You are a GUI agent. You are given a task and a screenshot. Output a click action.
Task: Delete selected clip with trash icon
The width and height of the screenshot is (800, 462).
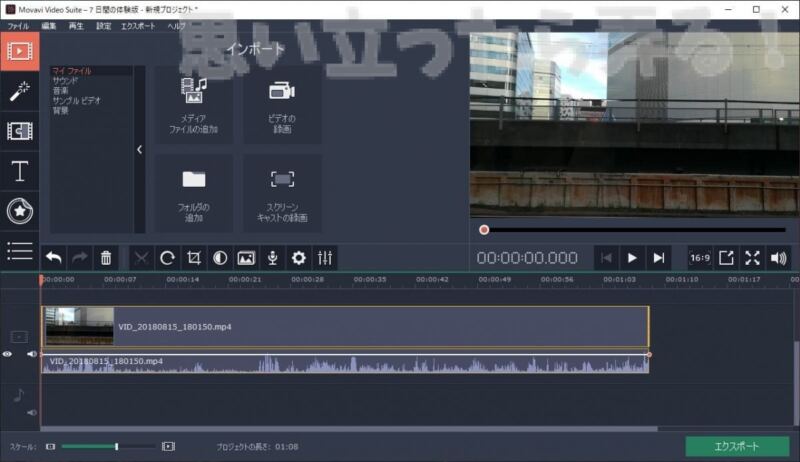(106, 258)
